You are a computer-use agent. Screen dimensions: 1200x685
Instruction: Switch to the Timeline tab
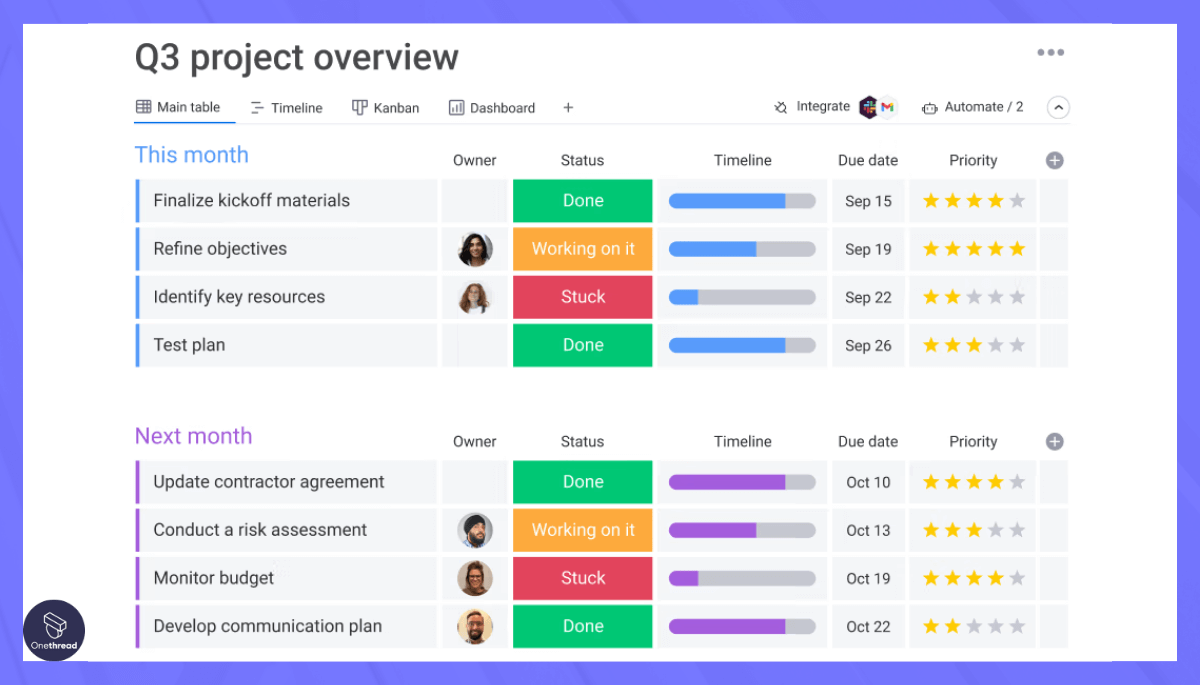tap(287, 107)
